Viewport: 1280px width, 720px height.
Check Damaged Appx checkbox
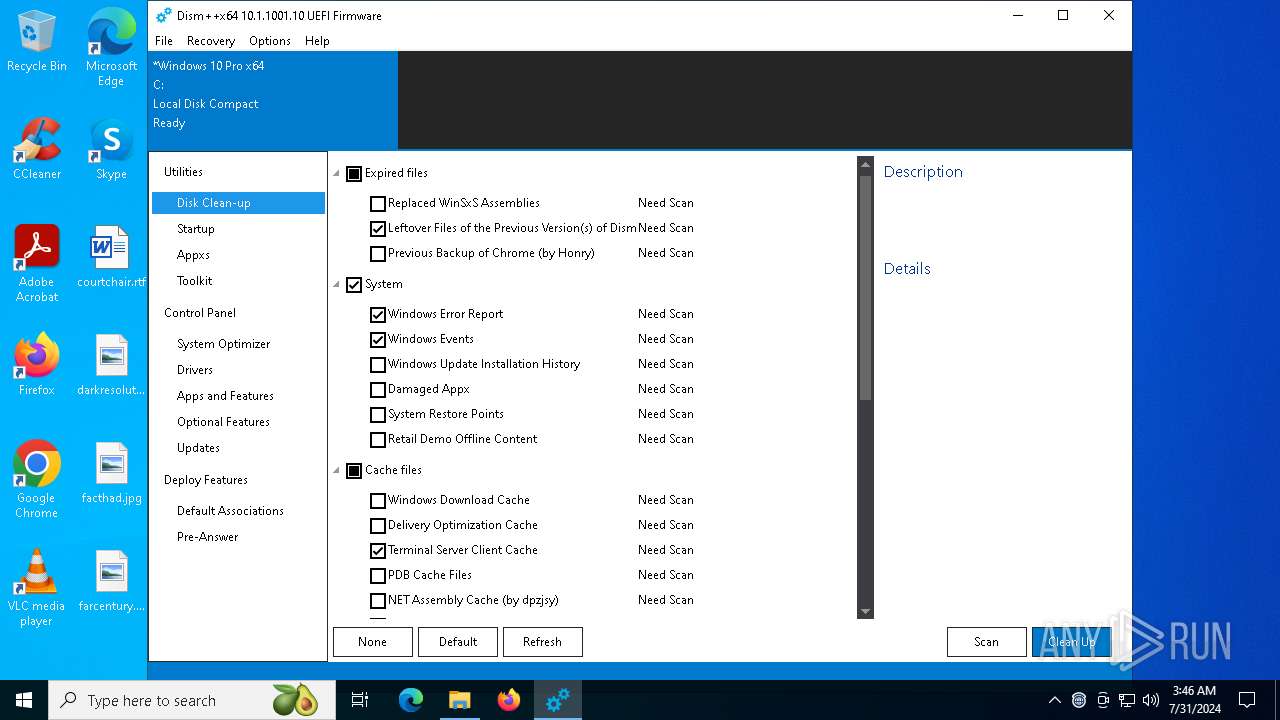point(378,390)
